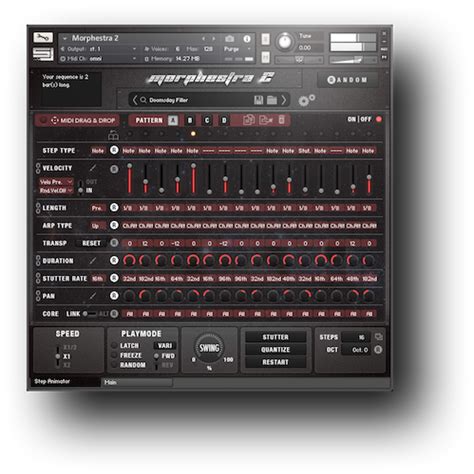Click the RESTART button
Screen dimensions: 474x474
275,362
